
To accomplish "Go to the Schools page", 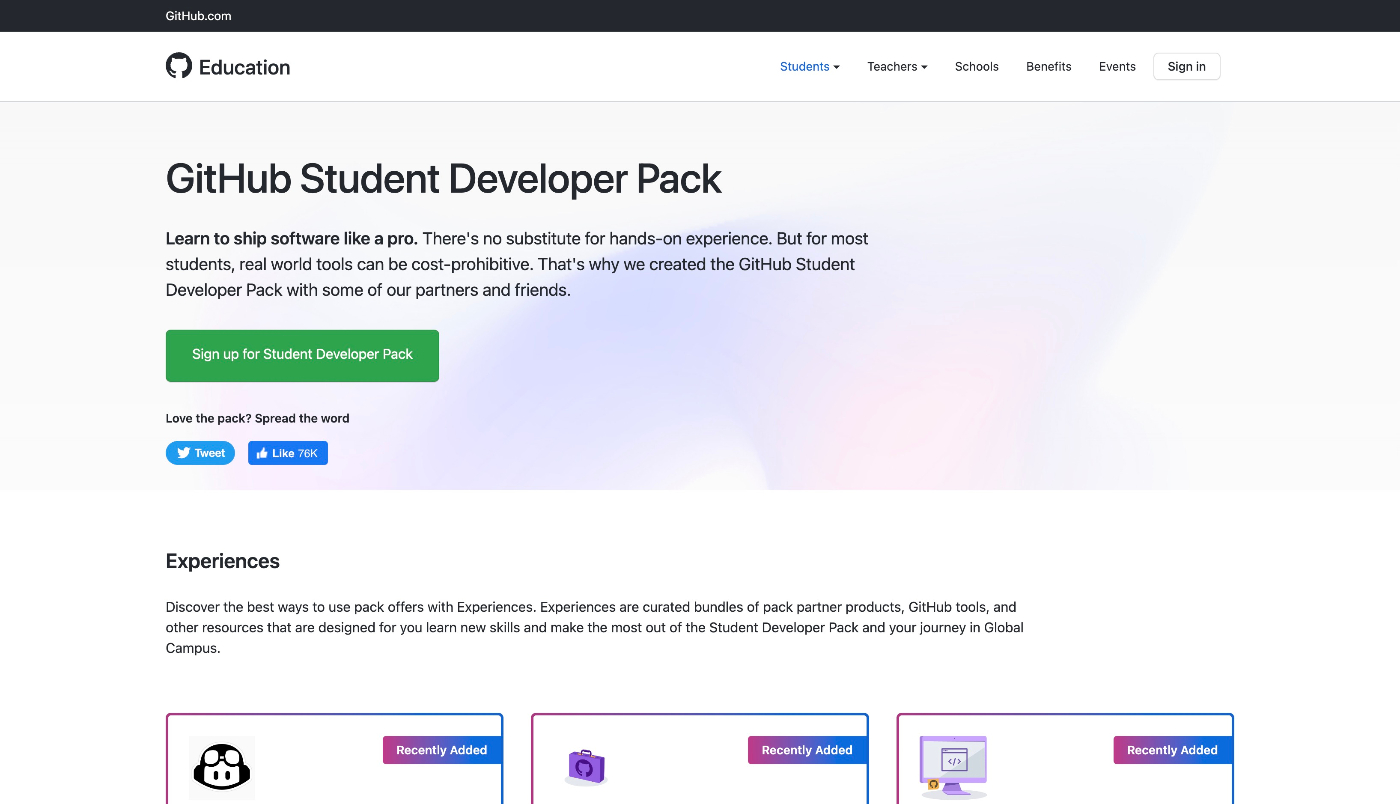I will point(977,67).
